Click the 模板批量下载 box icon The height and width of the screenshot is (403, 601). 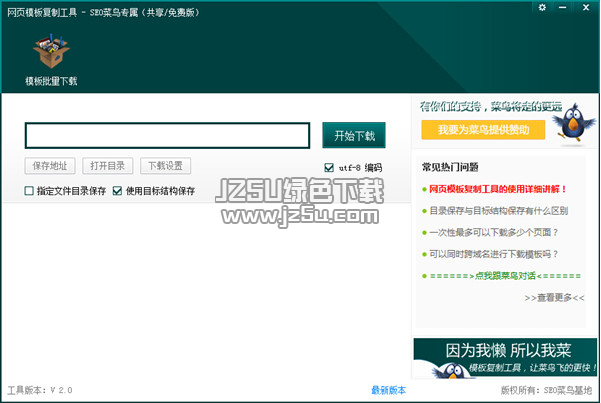coord(50,52)
